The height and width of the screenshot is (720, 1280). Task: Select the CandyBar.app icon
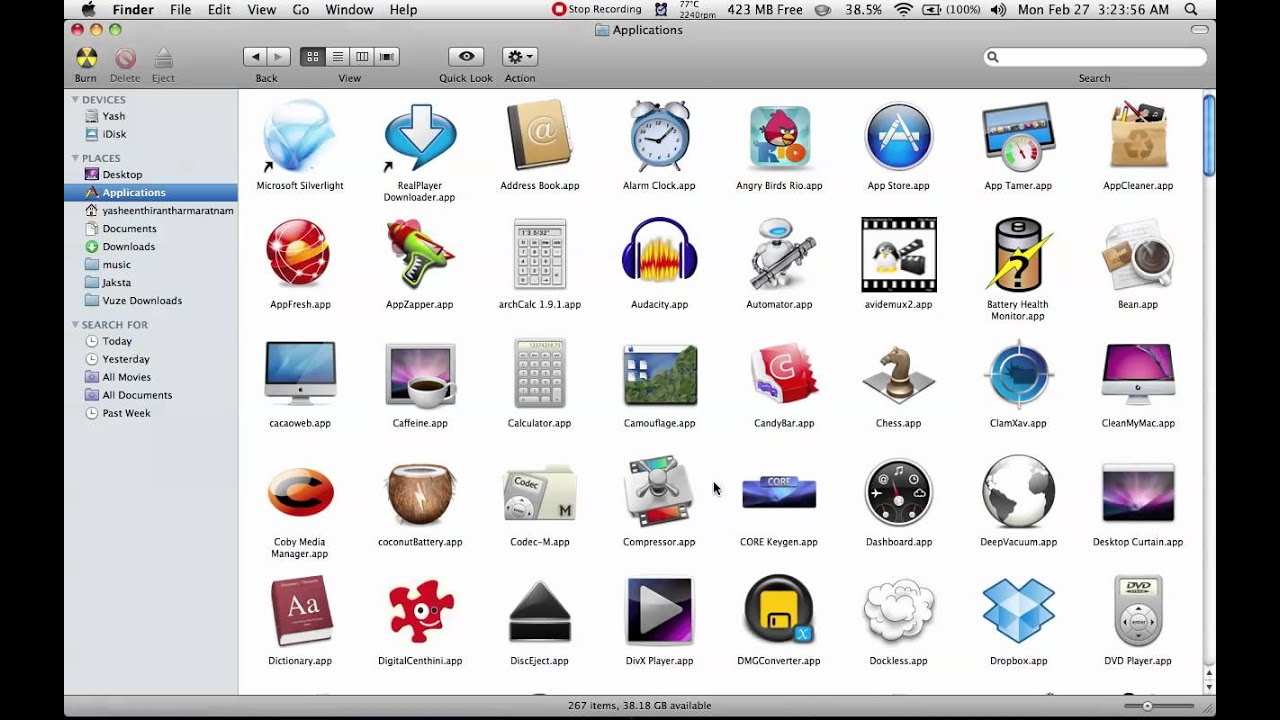pyautogui.click(x=784, y=374)
